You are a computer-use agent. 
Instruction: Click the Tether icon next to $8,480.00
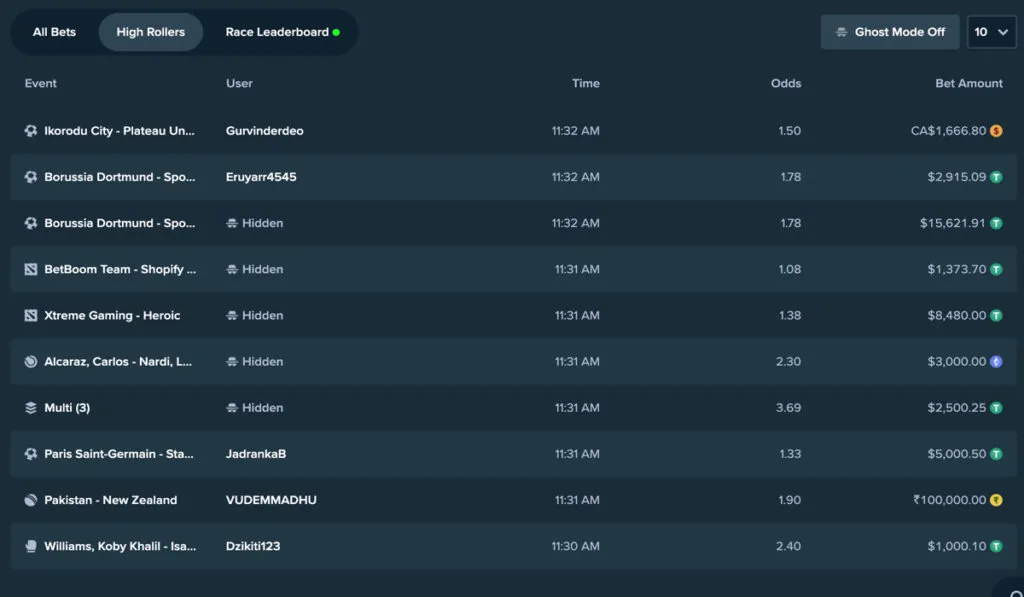coord(996,315)
